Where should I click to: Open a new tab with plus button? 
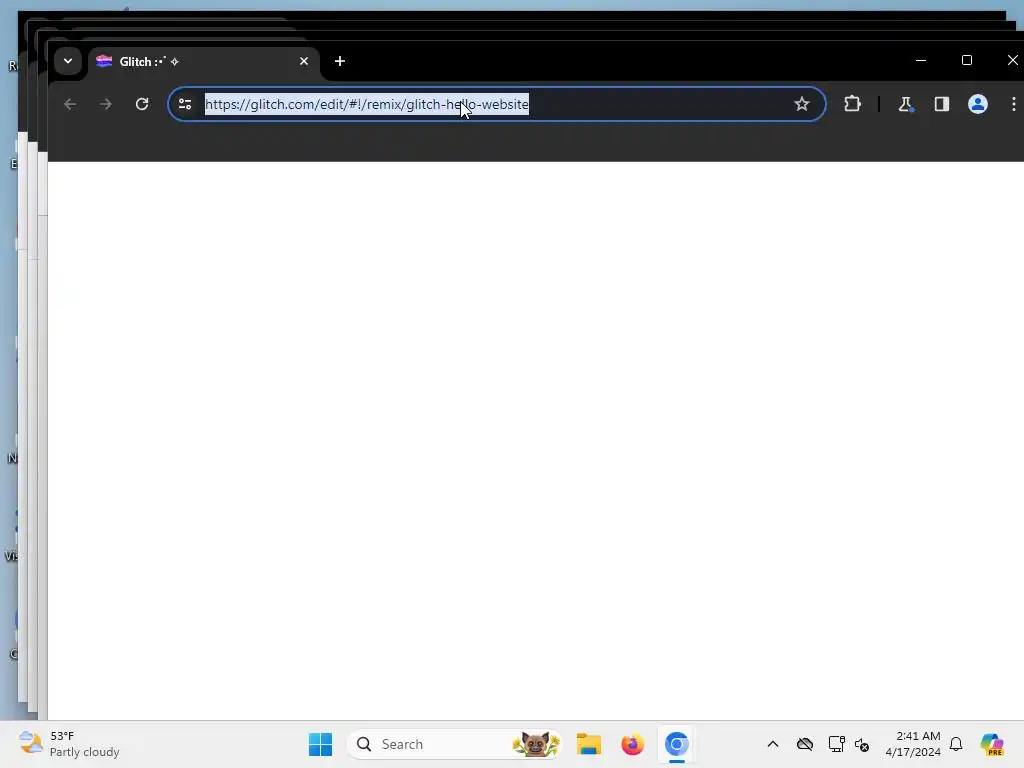pos(340,61)
